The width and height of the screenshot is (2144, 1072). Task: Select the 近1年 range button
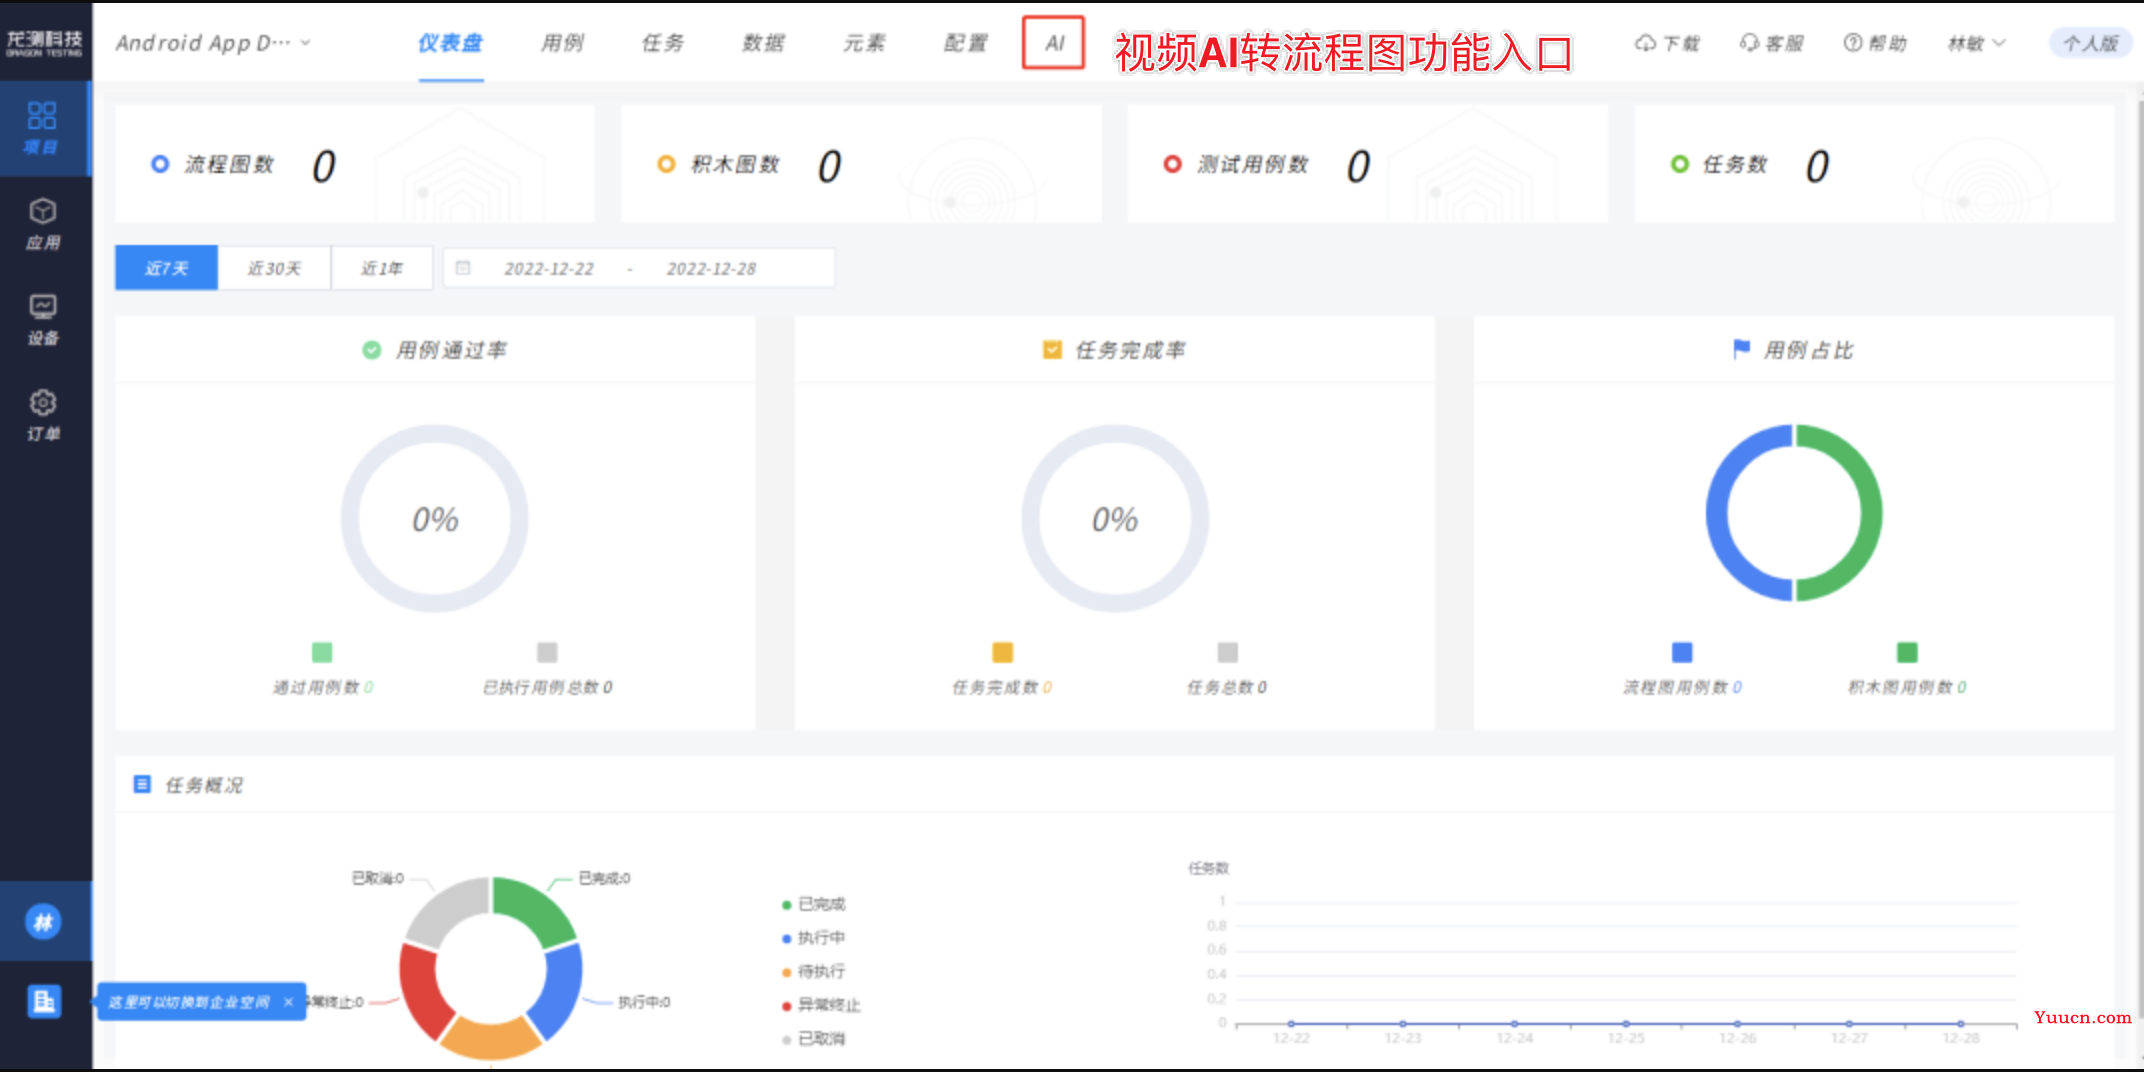pyautogui.click(x=382, y=268)
